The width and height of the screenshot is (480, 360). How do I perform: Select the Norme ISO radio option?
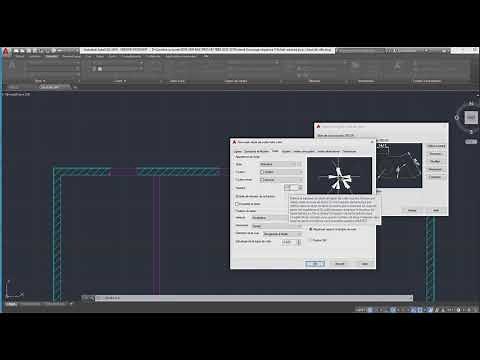click(311, 240)
